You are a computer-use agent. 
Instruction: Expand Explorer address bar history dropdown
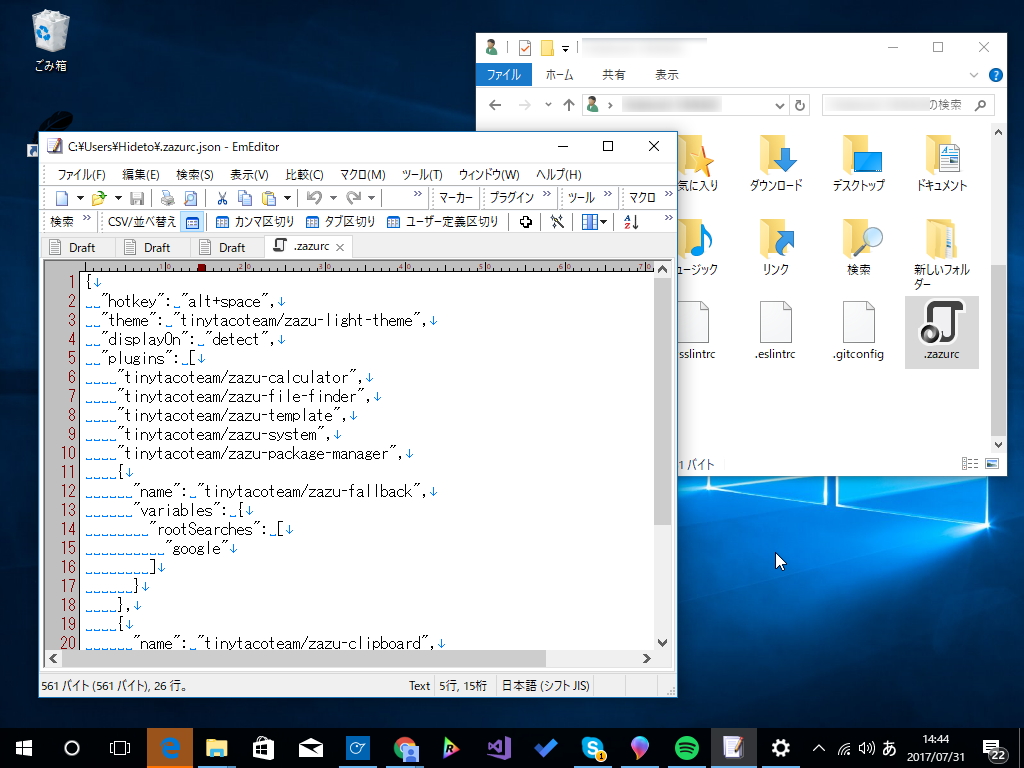(779, 105)
